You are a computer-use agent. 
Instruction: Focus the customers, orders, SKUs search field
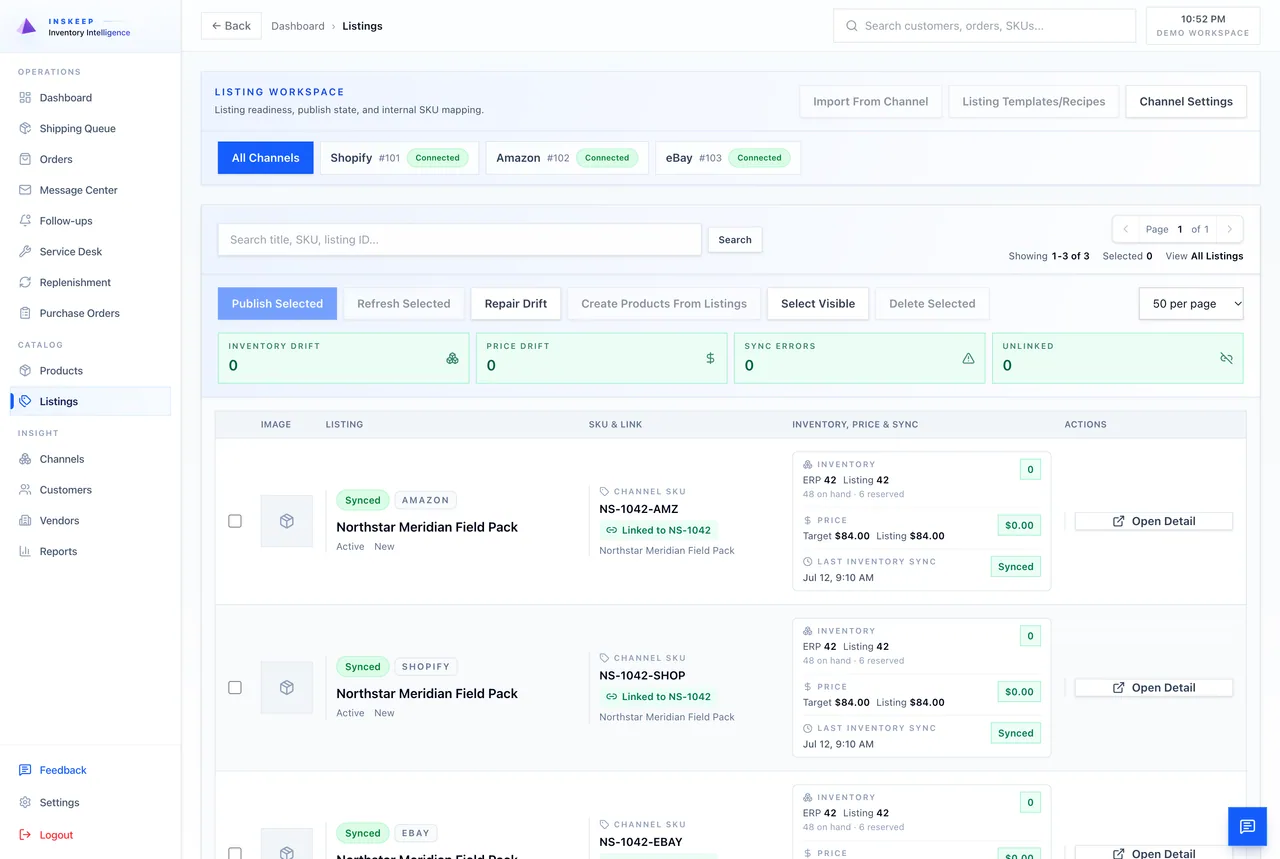[984, 26]
